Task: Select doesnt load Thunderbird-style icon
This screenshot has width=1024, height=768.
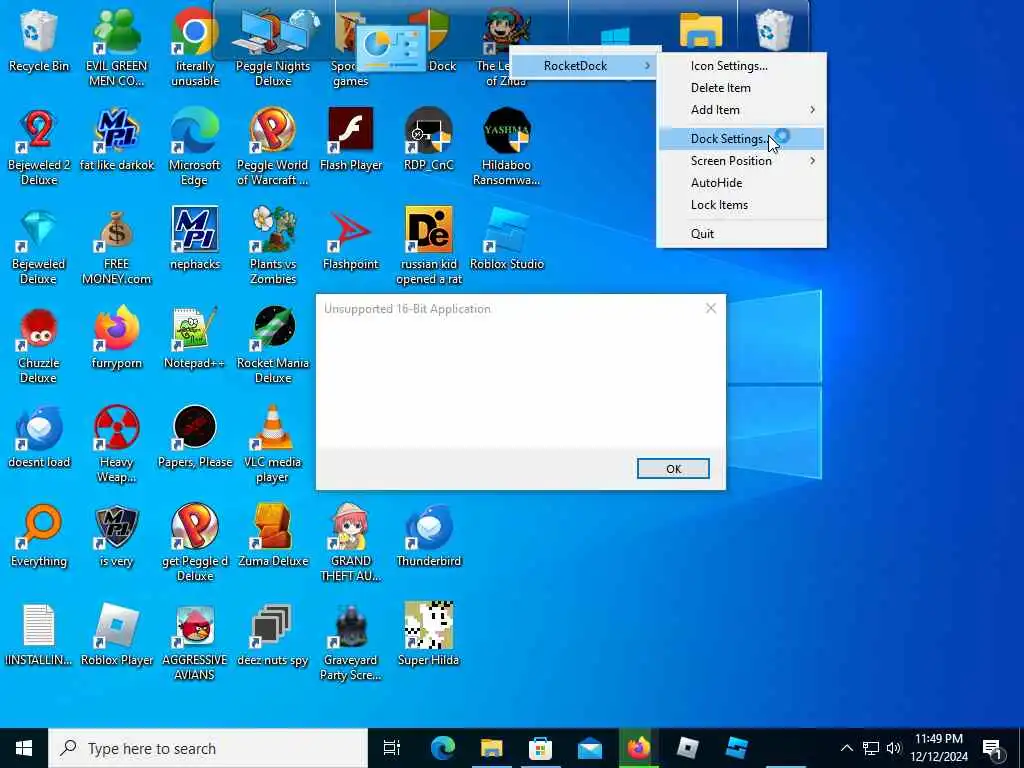Action: pos(39,438)
